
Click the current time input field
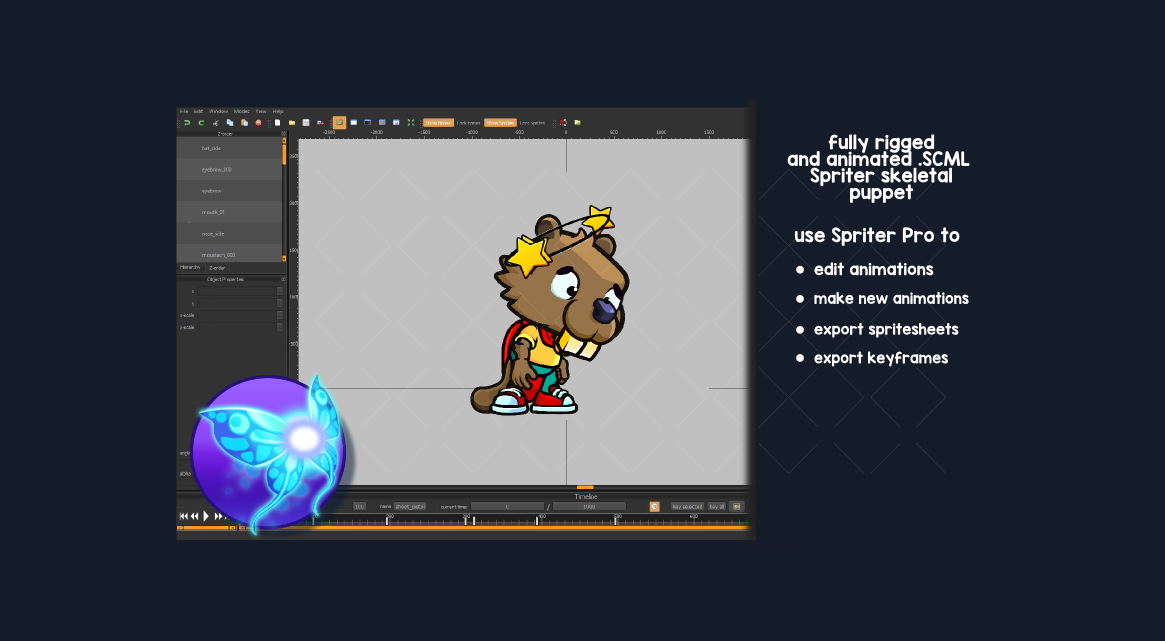pos(507,507)
